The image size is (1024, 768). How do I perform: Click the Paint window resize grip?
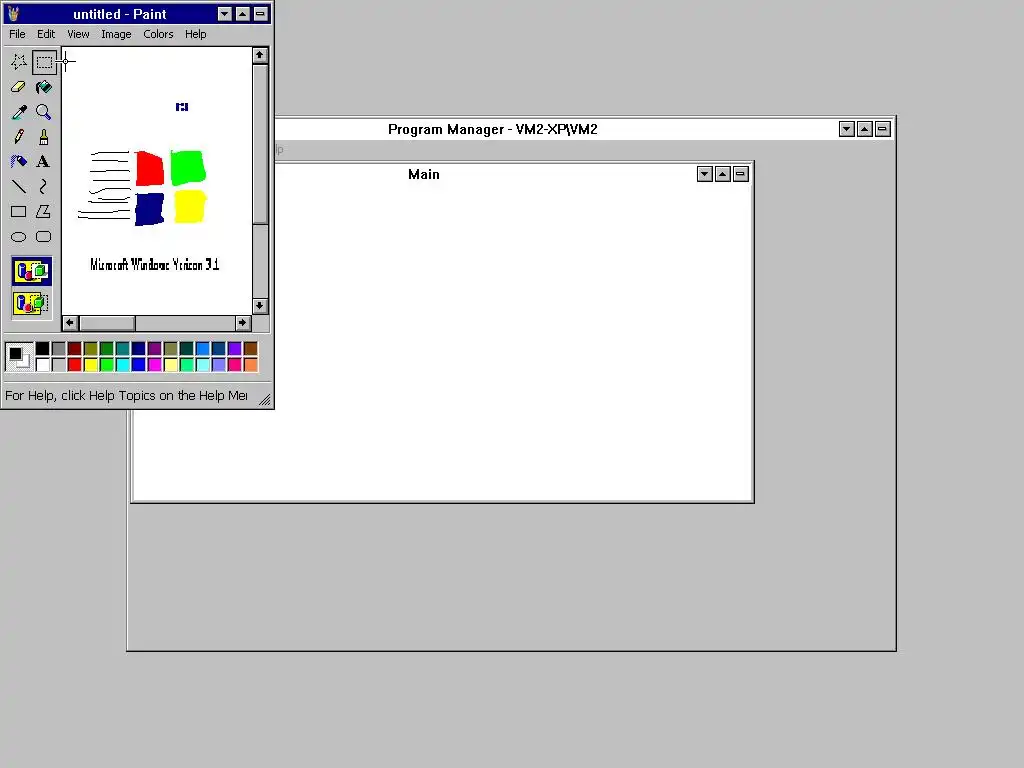click(x=264, y=400)
